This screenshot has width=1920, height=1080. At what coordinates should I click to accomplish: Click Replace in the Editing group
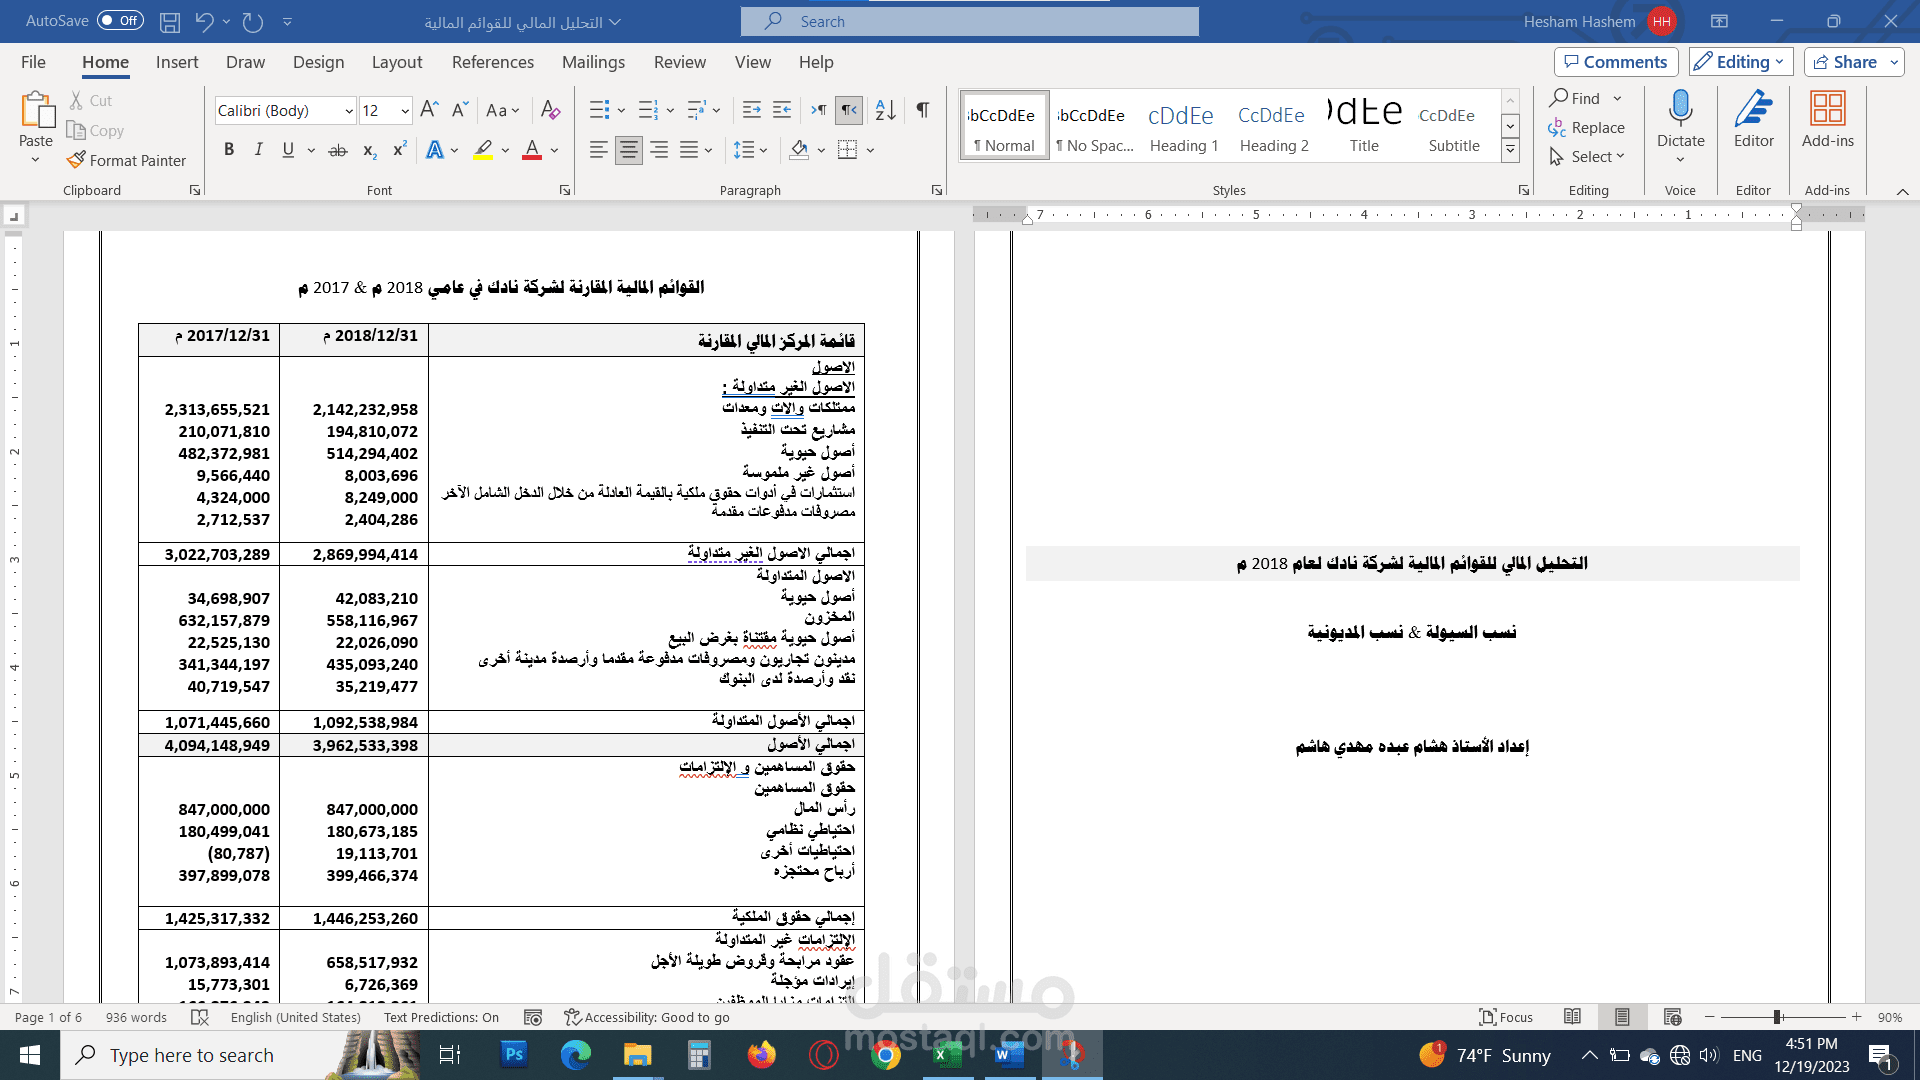(x=1587, y=128)
